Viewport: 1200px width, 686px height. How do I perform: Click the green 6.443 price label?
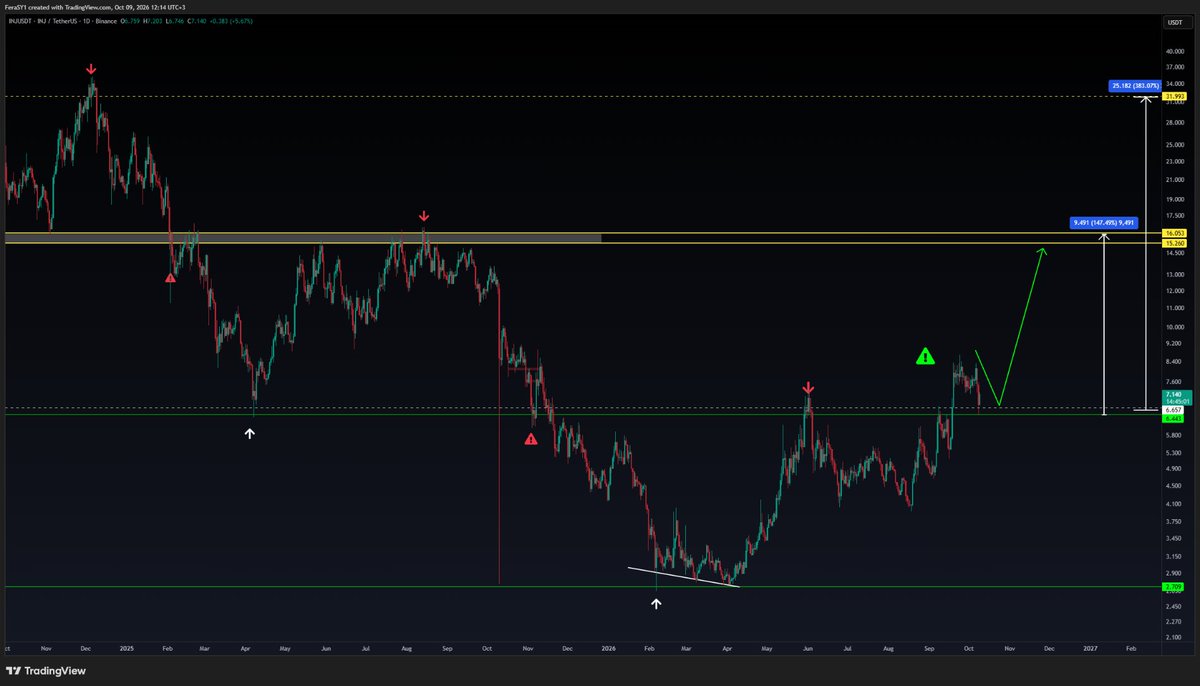pyautogui.click(x=1174, y=417)
